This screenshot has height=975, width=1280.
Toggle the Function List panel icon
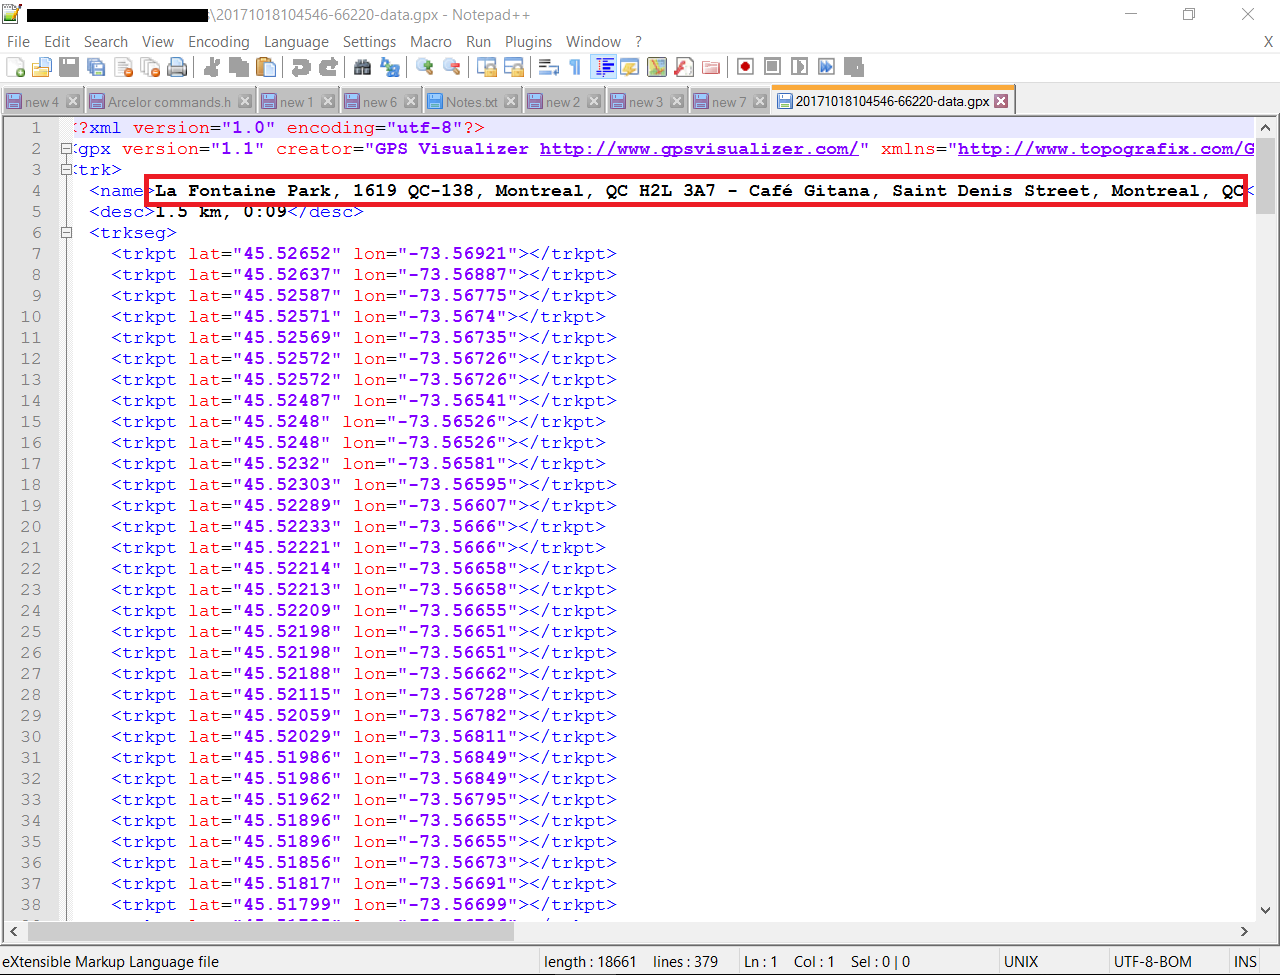[684, 67]
